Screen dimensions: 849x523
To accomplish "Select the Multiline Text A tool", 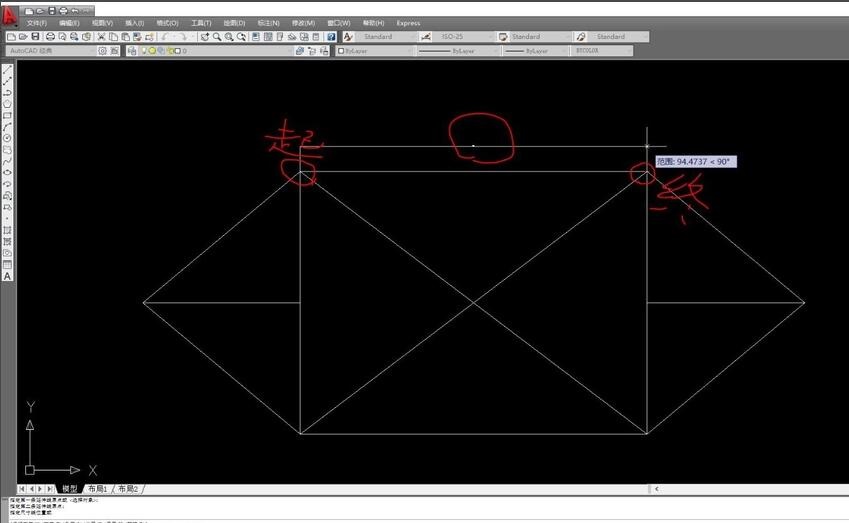I will coord(8,276).
